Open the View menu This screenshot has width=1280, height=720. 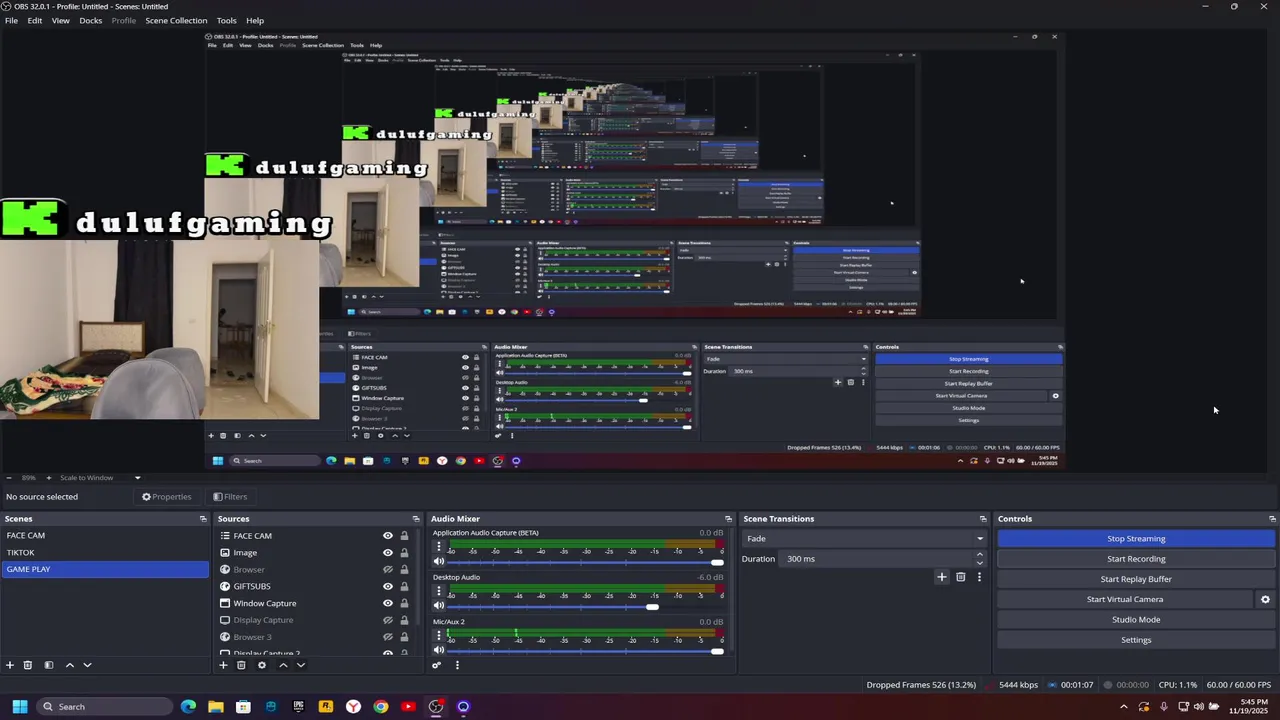click(x=60, y=20)
